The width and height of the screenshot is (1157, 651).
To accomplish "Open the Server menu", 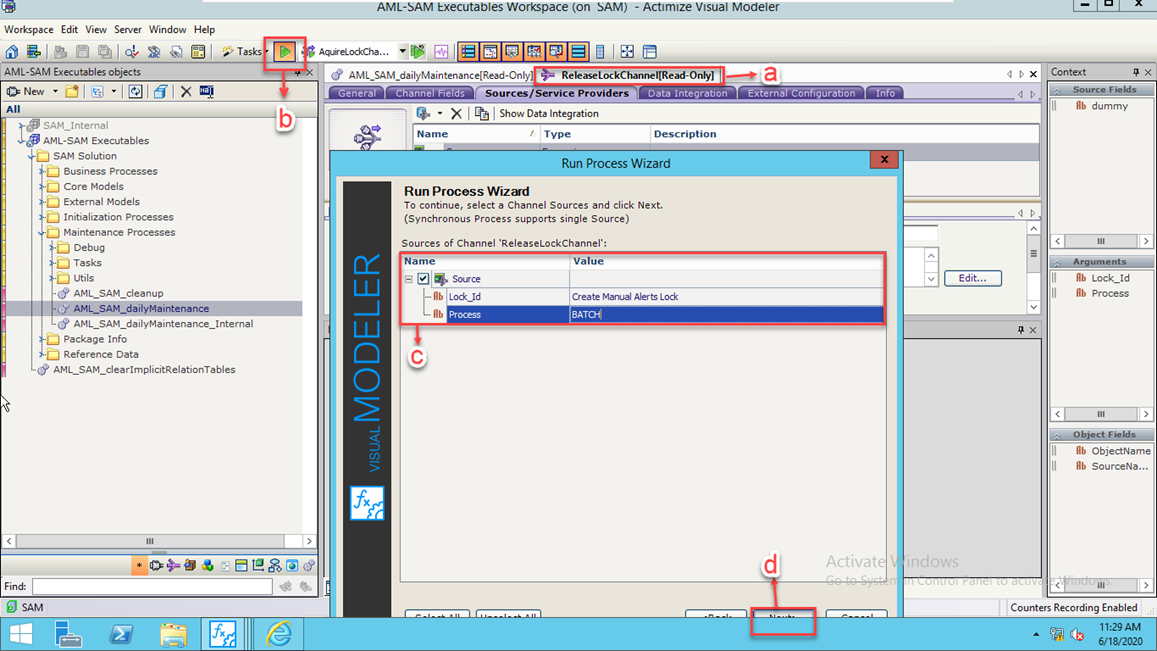I will coord(128,30).
